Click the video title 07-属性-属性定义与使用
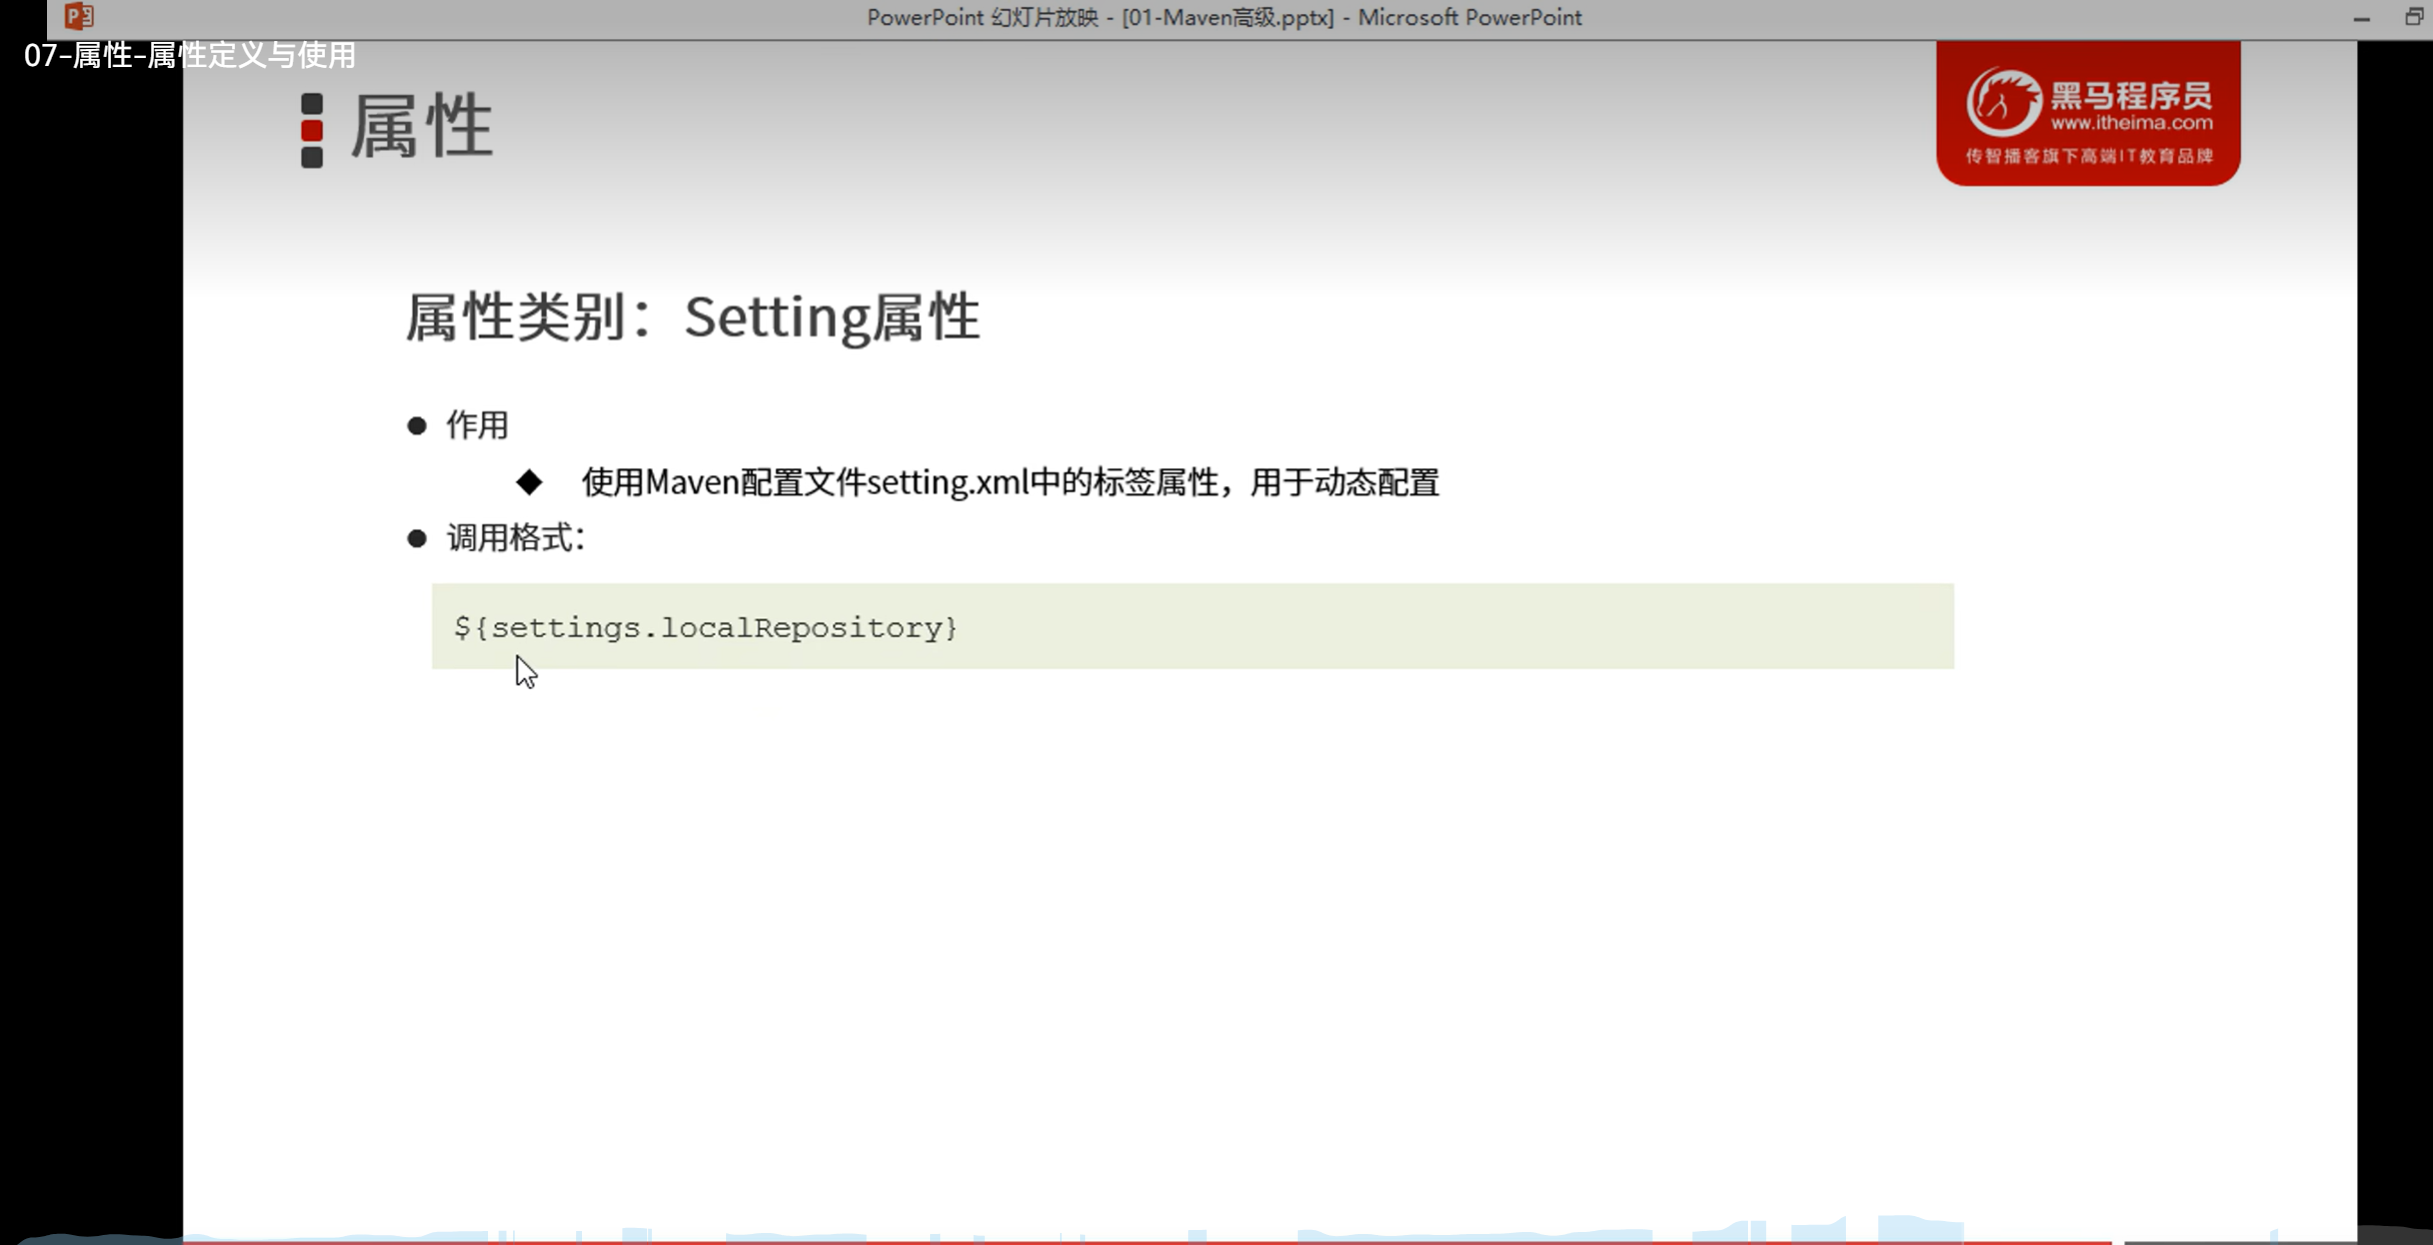This screenshot has height=1245, width=2433. coord(189,55)
